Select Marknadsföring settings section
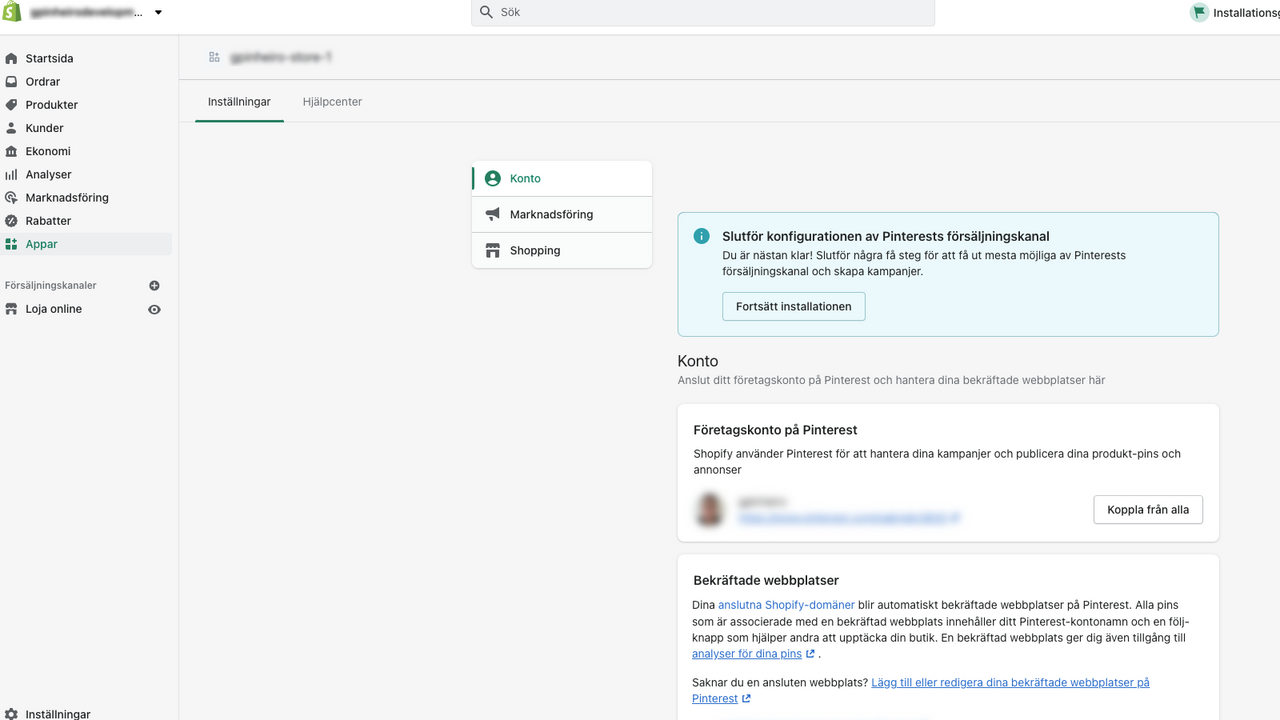 click(x=562, y=215)
